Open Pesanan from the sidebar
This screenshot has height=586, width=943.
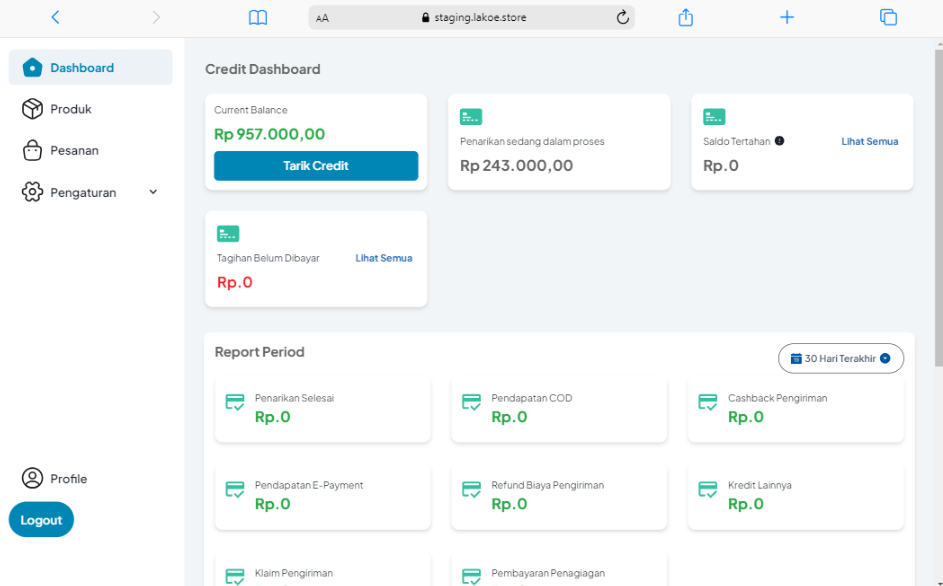click(x=74, y=150)
